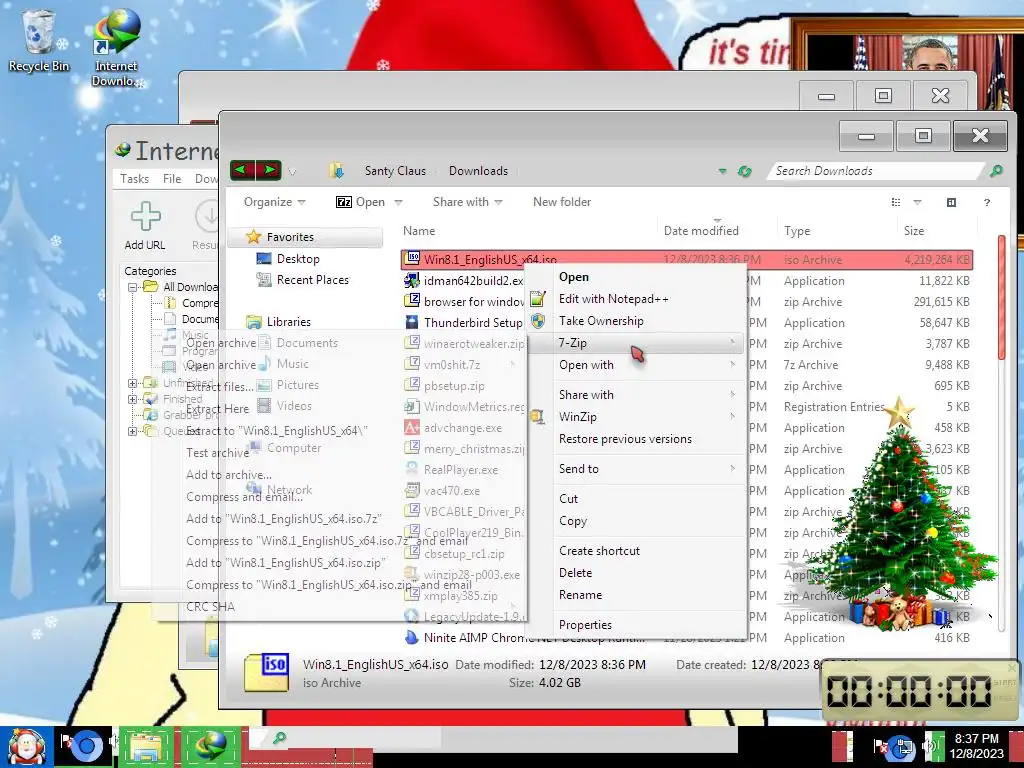Toggle the preview pane icon
The height and width of the screenshot is (768, 1024).
click(x=951, y=202)
